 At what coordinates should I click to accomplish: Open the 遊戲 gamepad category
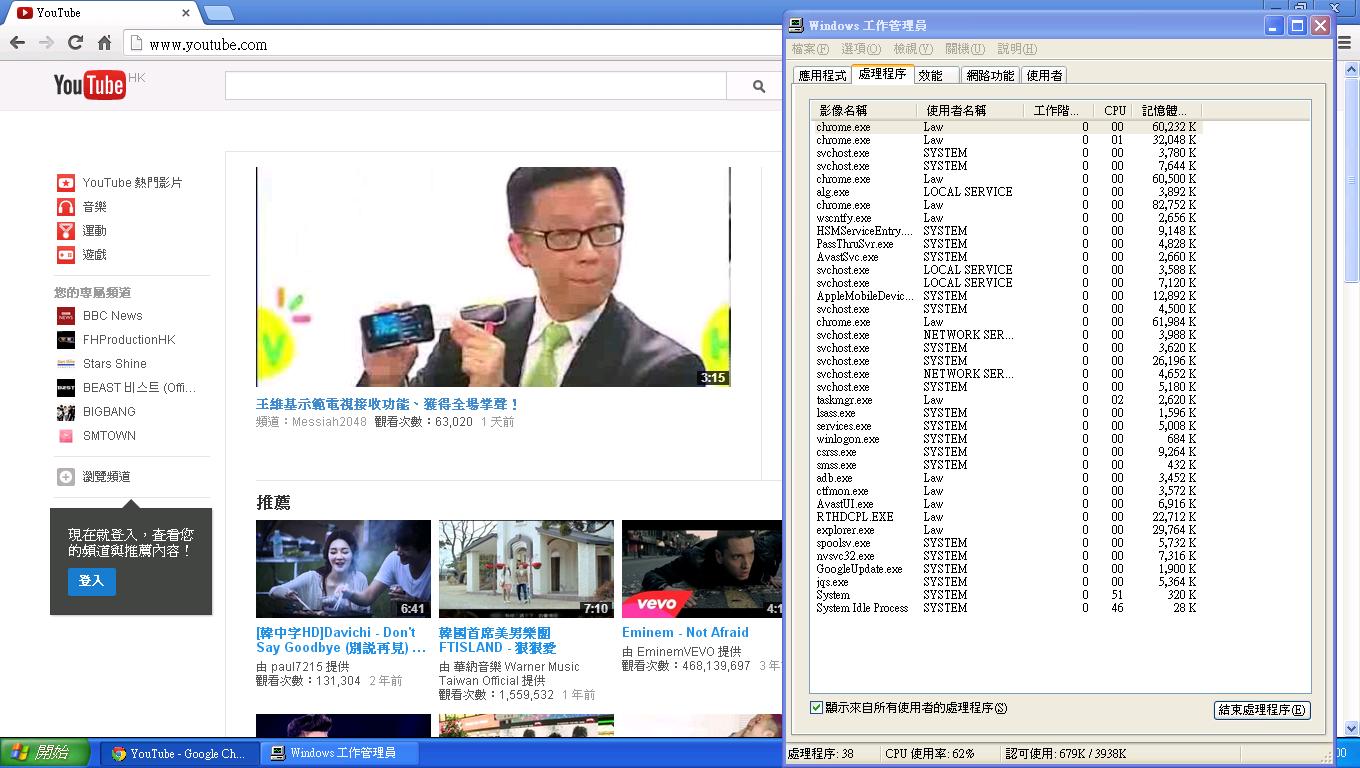tap(65, 254)
